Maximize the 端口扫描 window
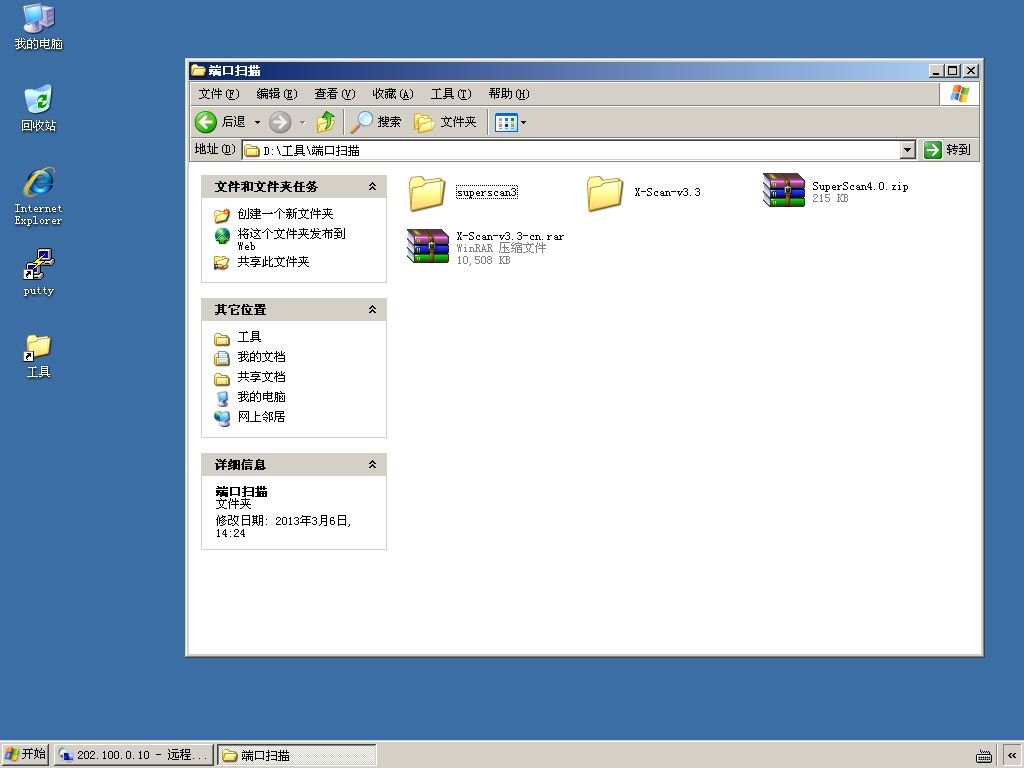 coord(953,71)
